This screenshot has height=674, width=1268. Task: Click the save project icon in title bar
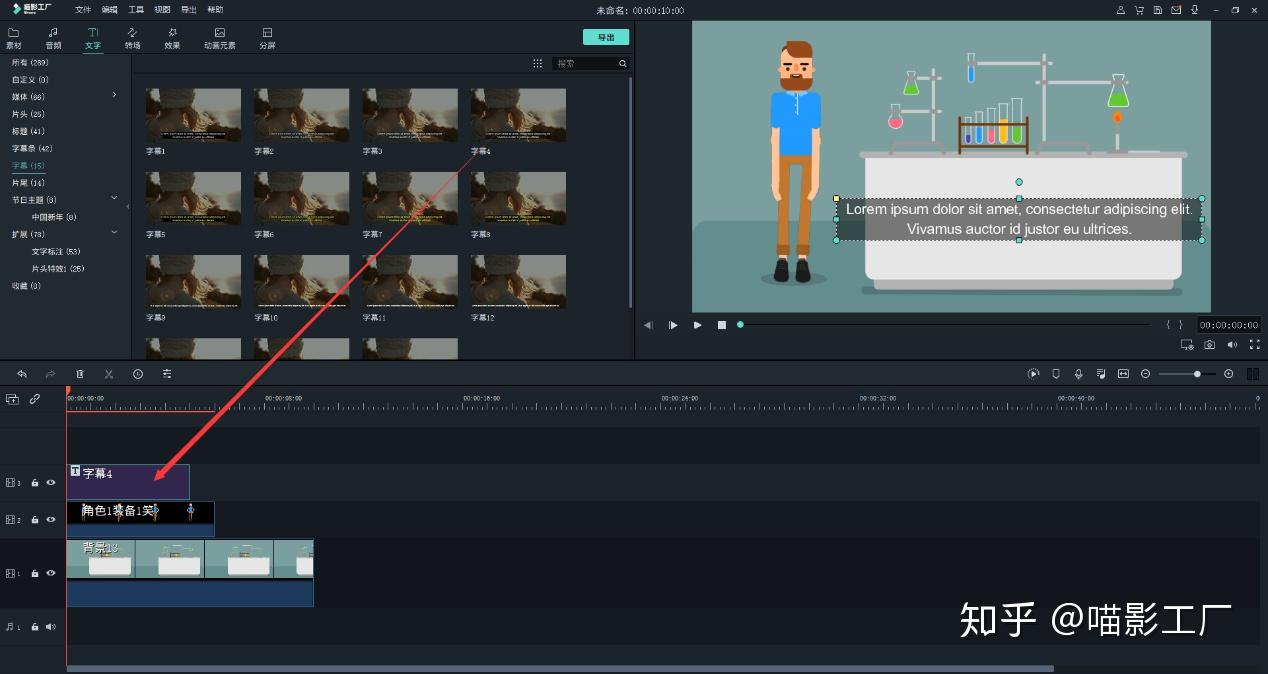1158,9
